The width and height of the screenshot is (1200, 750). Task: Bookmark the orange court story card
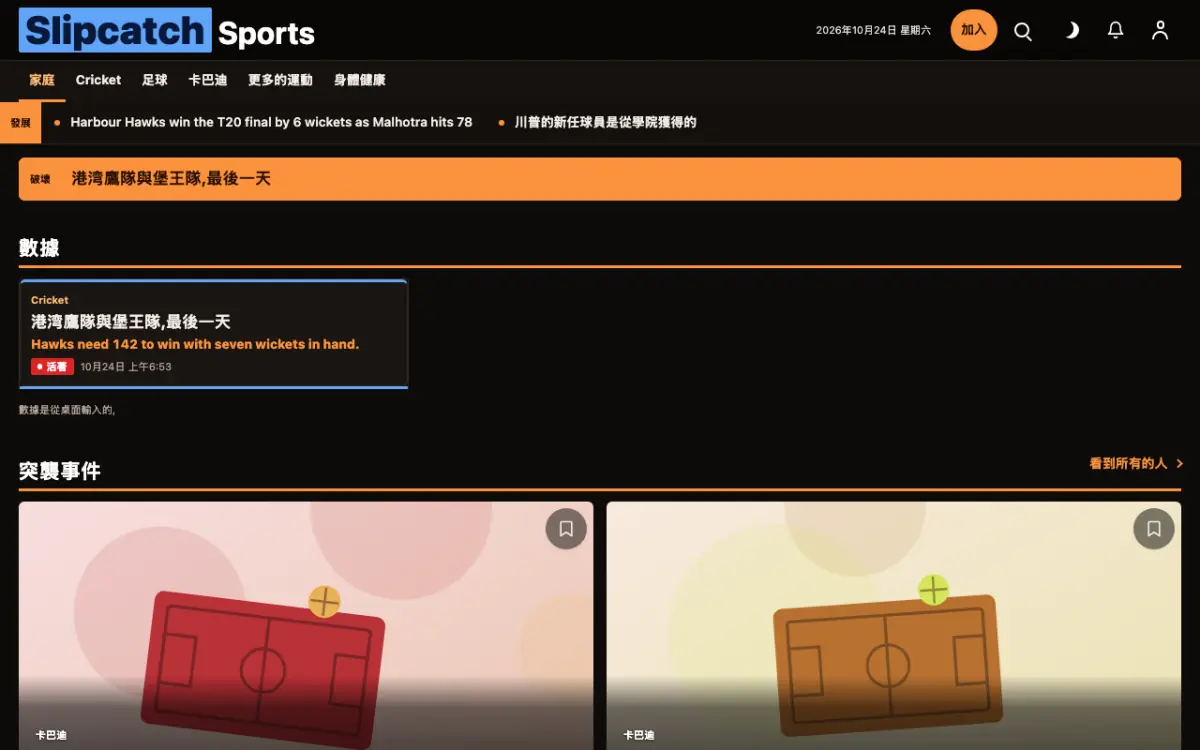pyautogui.click(x=1154, y=529)
